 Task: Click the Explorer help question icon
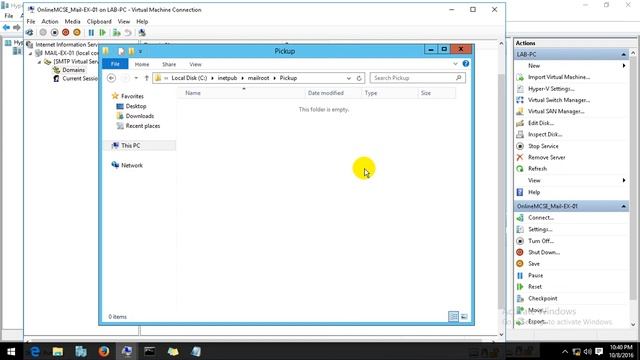click(466, 64)
